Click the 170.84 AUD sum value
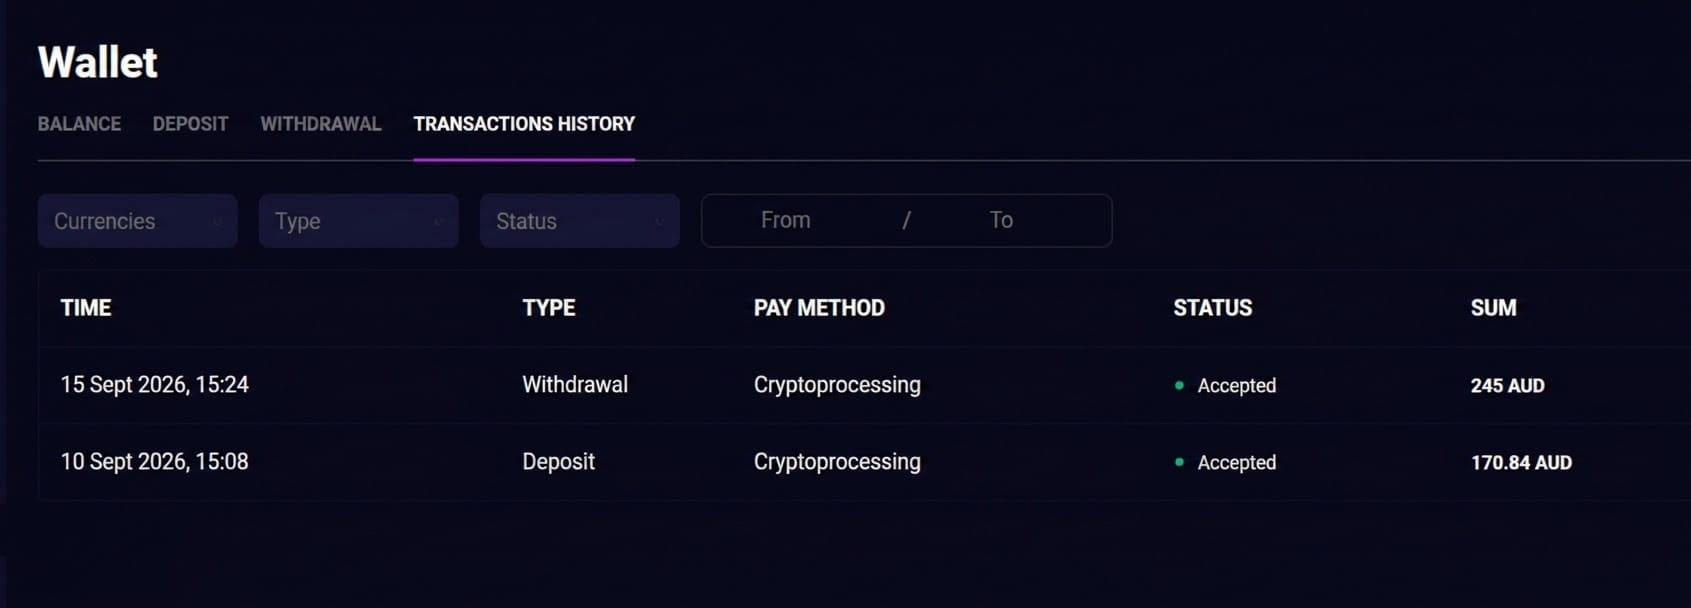 pyautogui.click(x=1521, y=463)
